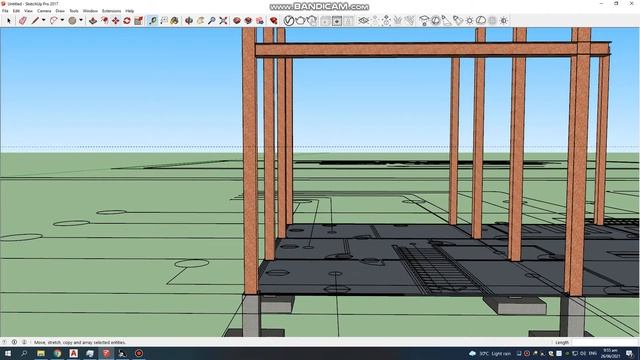Open the Edit menu
Screen dimensions: 640x360
point(16,11)
